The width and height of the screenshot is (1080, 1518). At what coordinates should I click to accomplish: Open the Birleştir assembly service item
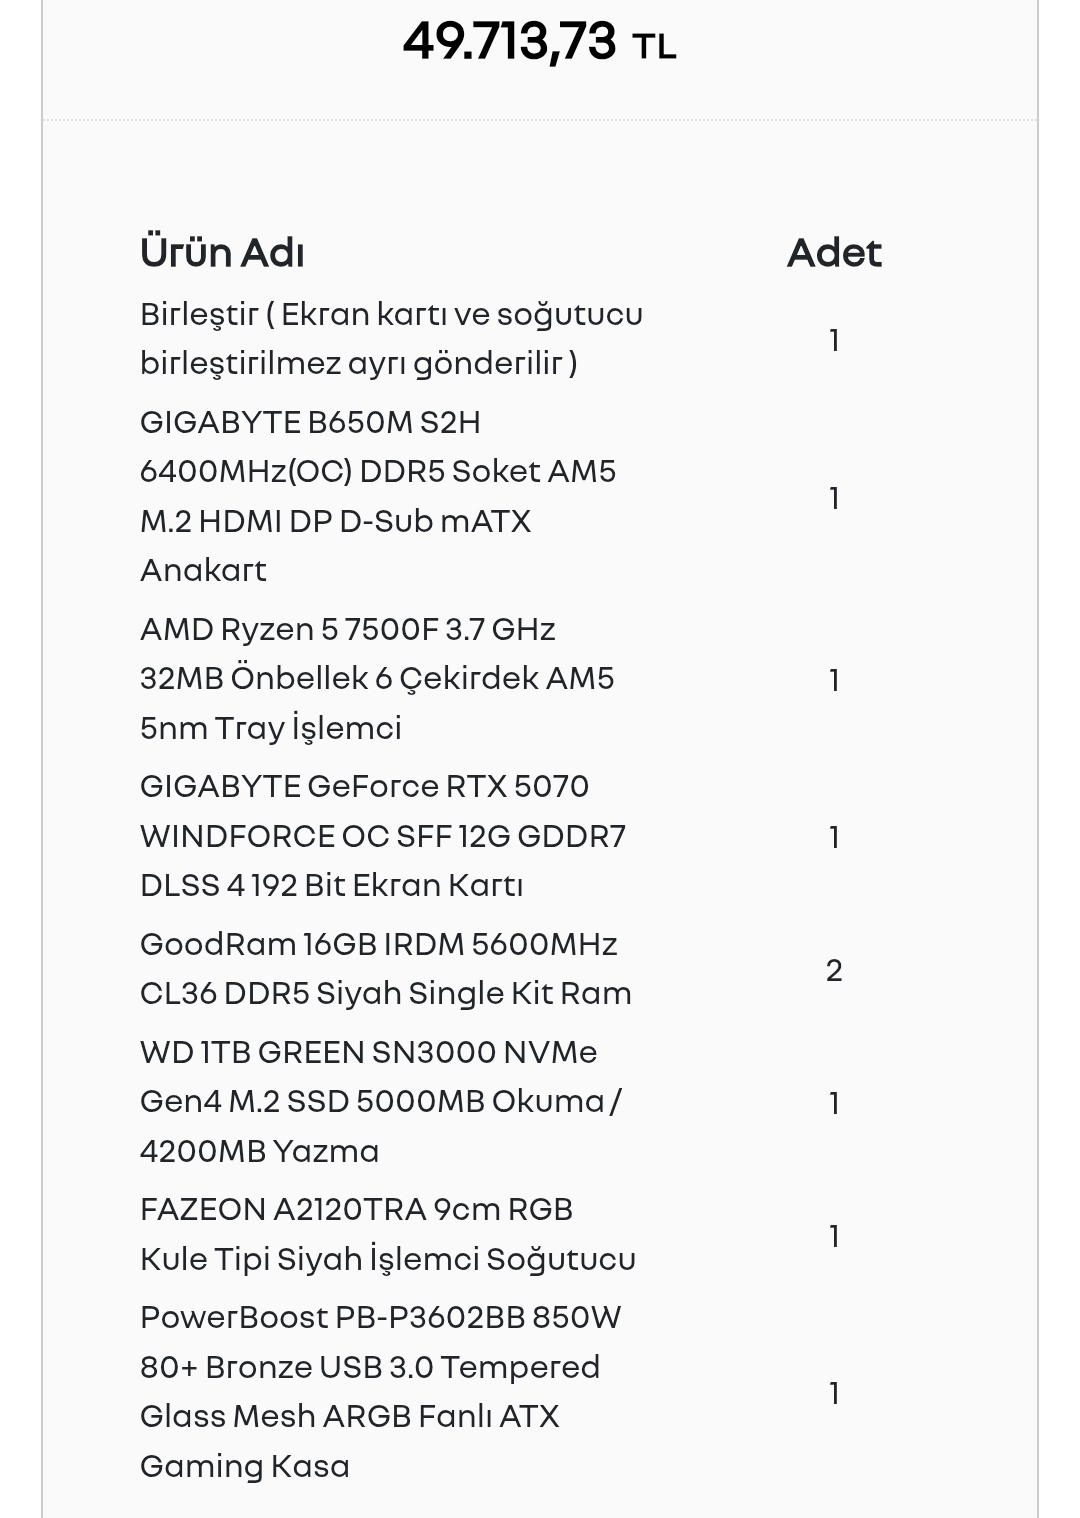(x=391, y=338)
